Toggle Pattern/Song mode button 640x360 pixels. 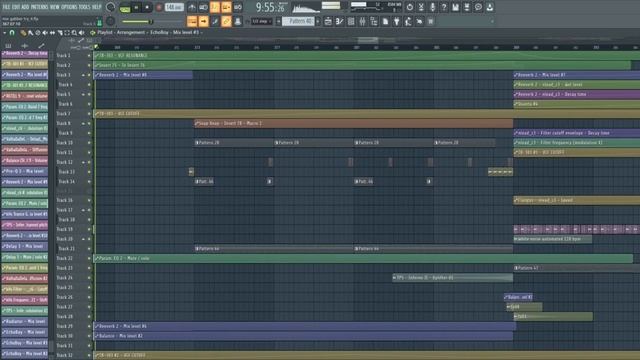click(125, 8)
